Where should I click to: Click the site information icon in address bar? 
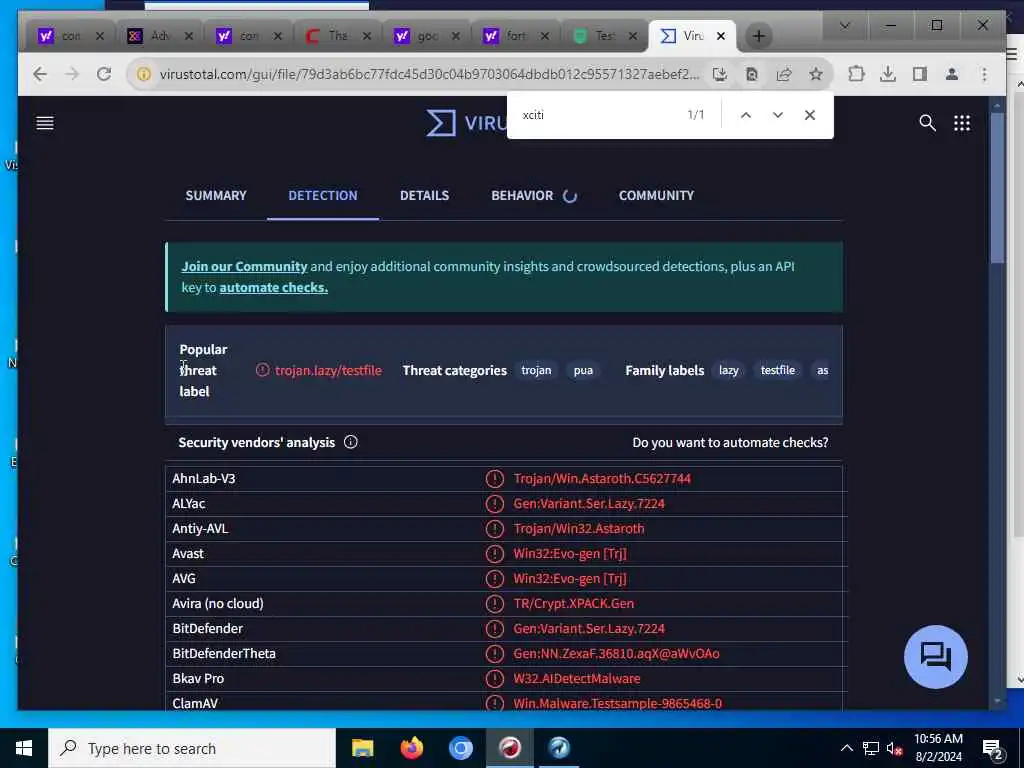(x=144, y=74)
